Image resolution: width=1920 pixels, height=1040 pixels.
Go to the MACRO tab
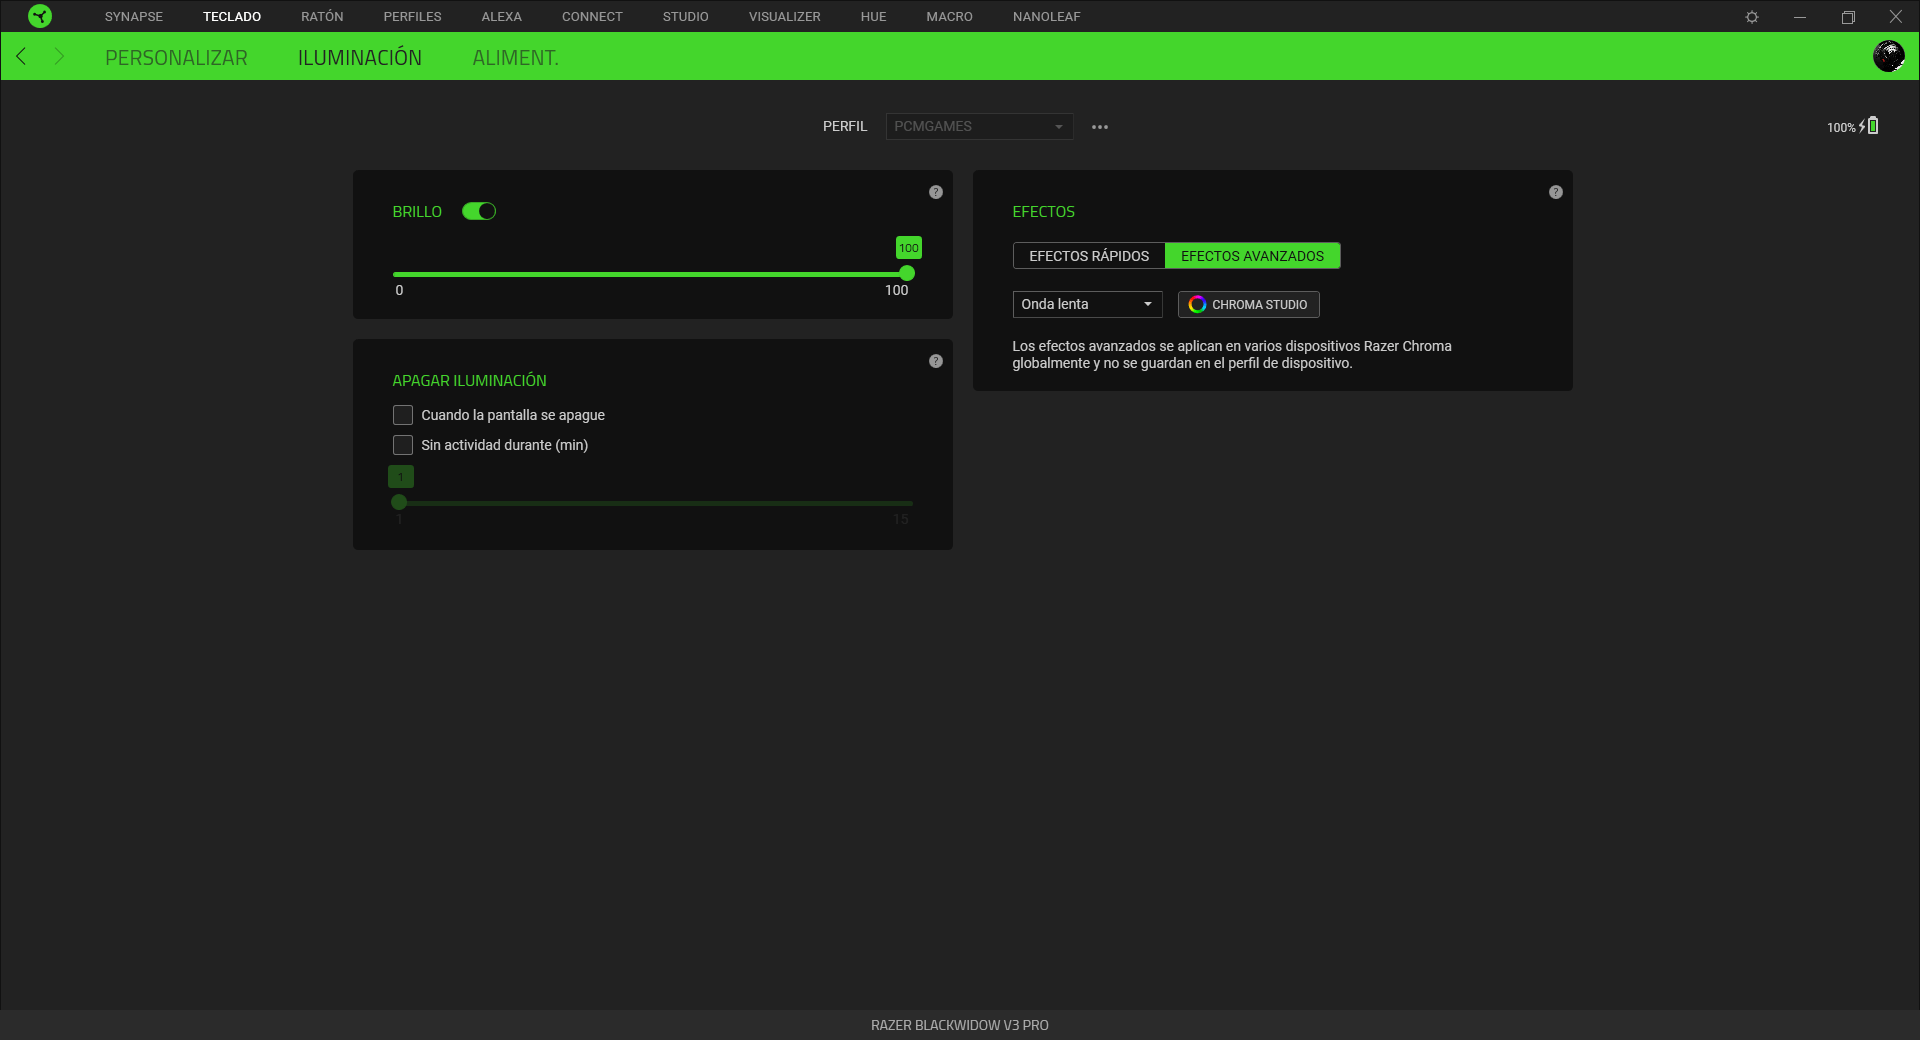point(949,17)
